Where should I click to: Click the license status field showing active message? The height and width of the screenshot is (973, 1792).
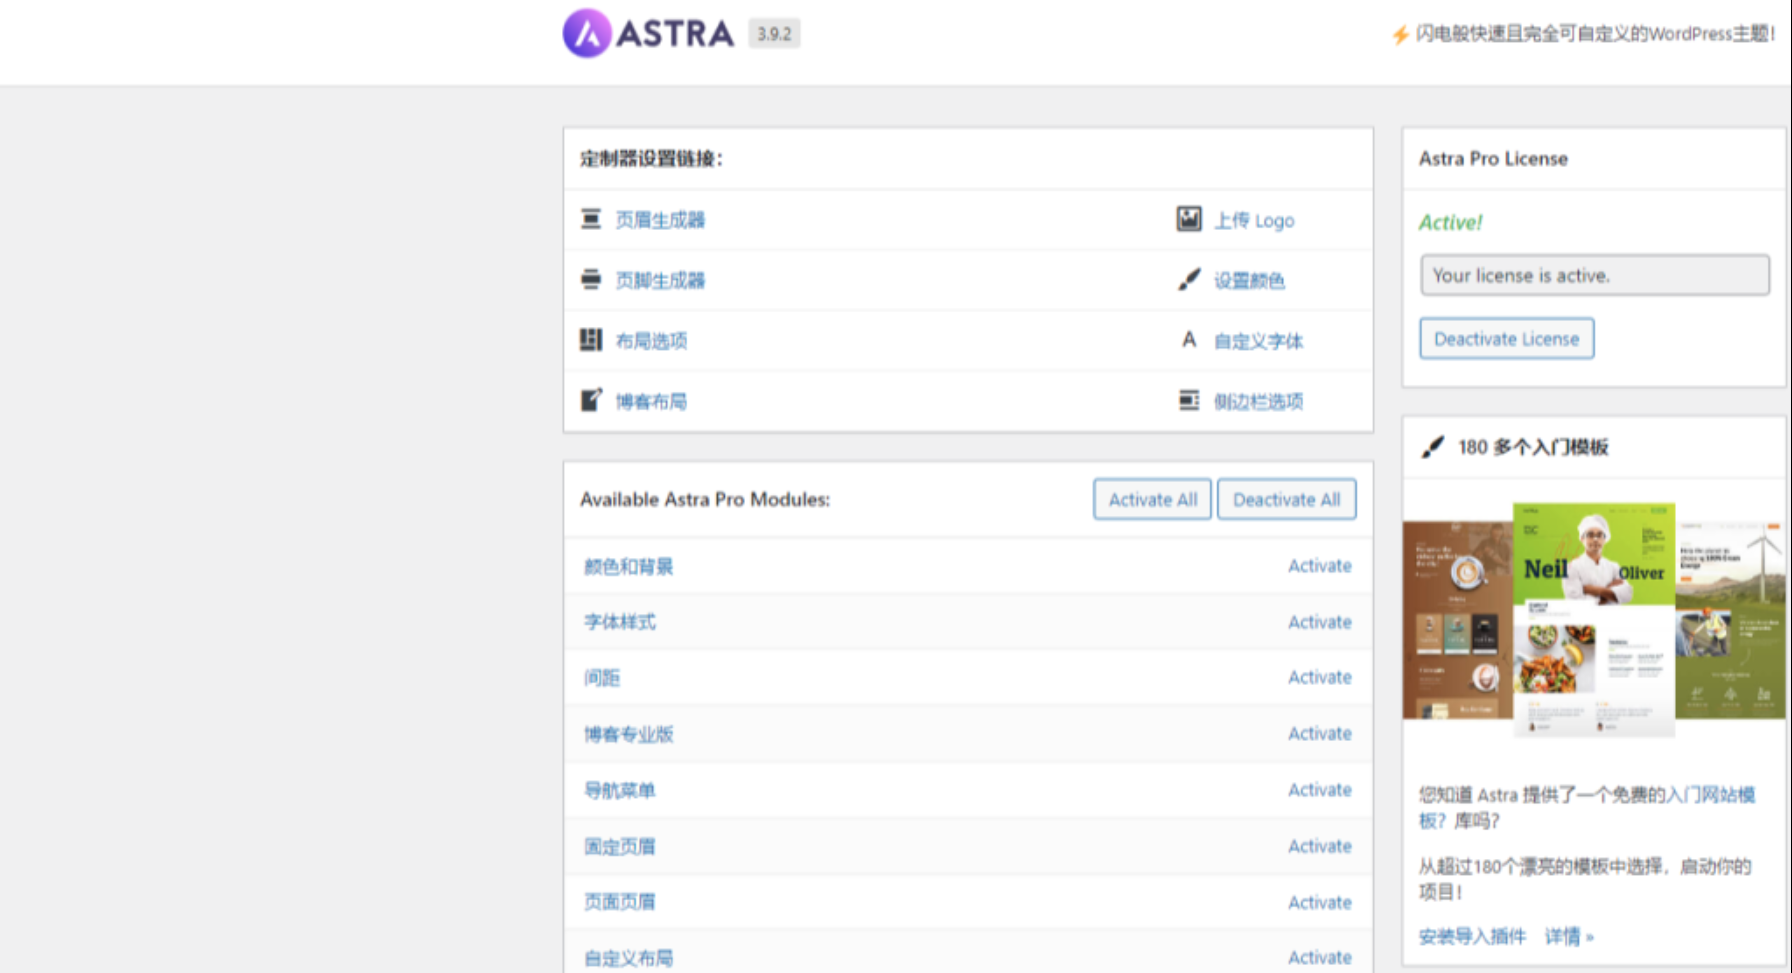point(1594,275)
